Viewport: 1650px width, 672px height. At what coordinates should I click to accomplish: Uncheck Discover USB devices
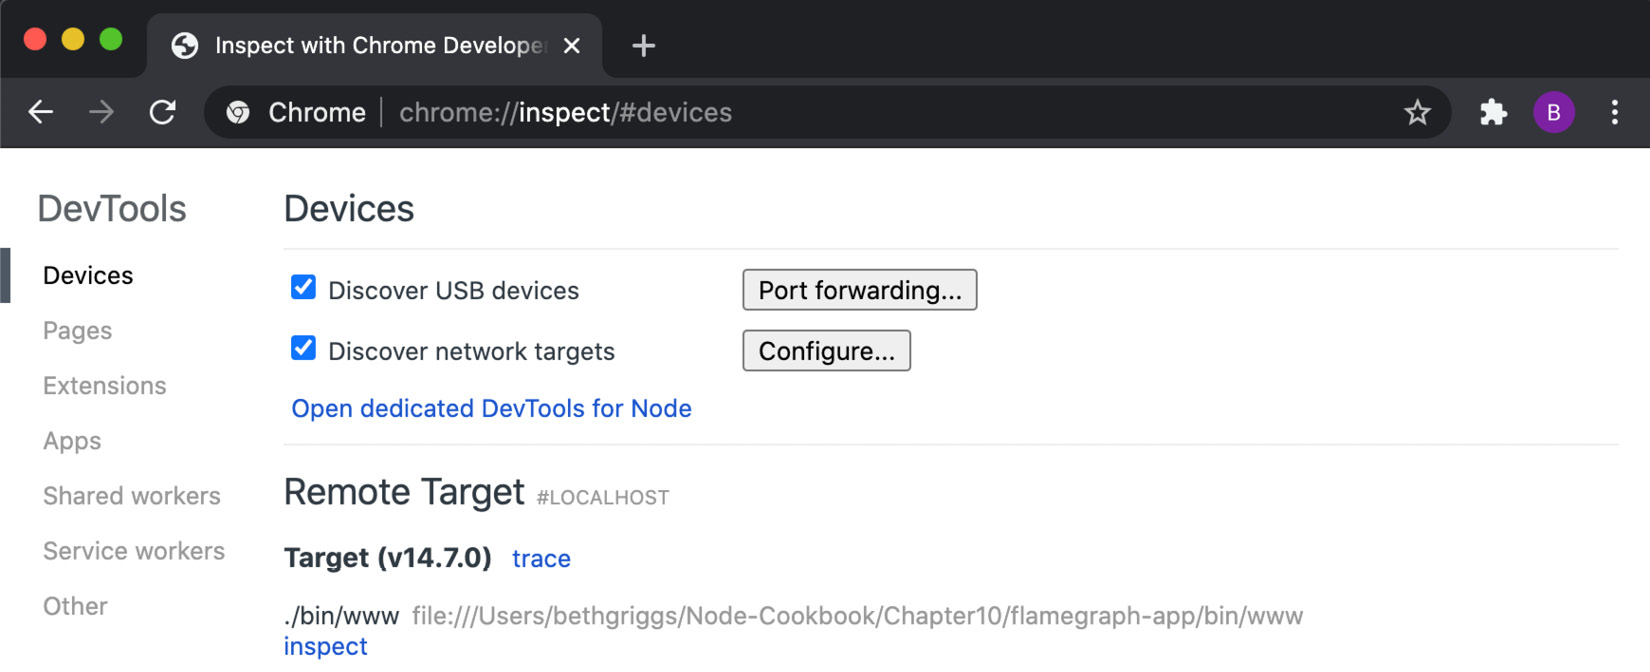303,288
